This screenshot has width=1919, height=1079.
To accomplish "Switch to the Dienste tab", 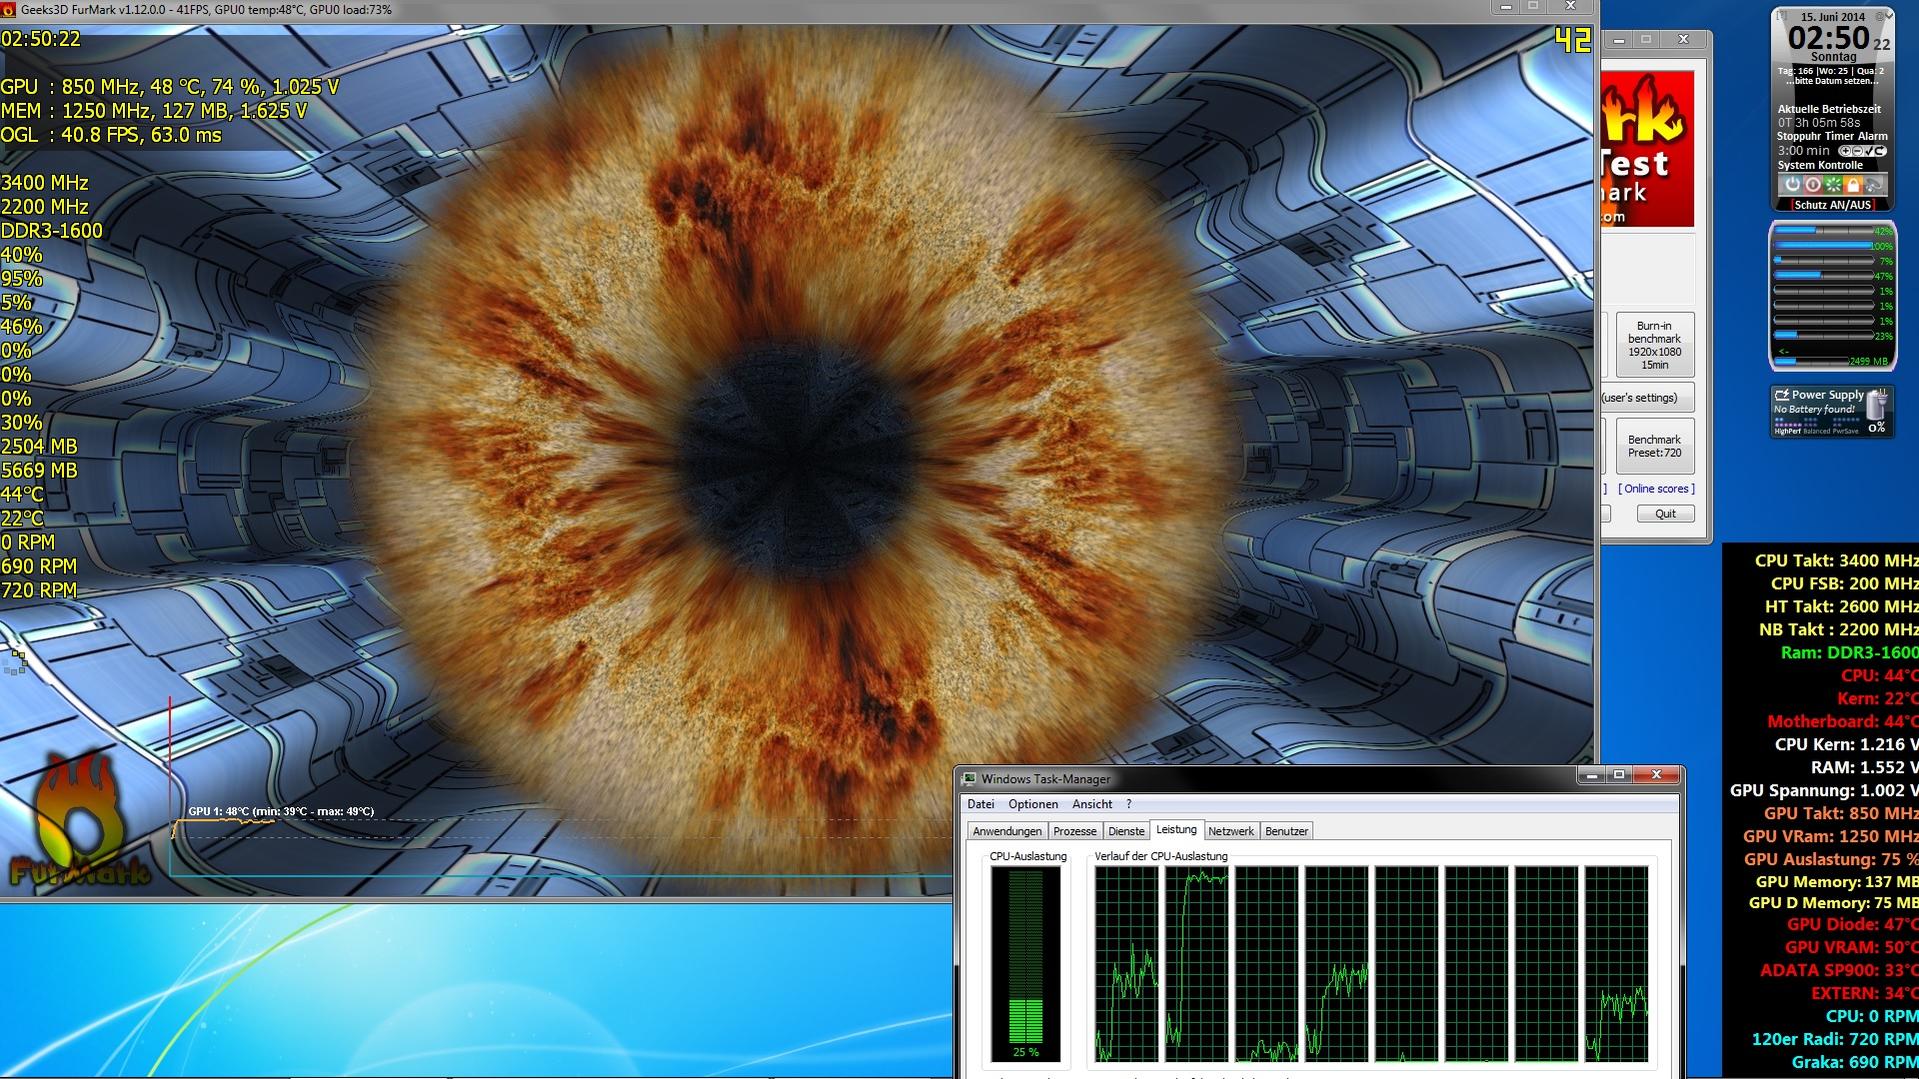I will pos(1126,831).
